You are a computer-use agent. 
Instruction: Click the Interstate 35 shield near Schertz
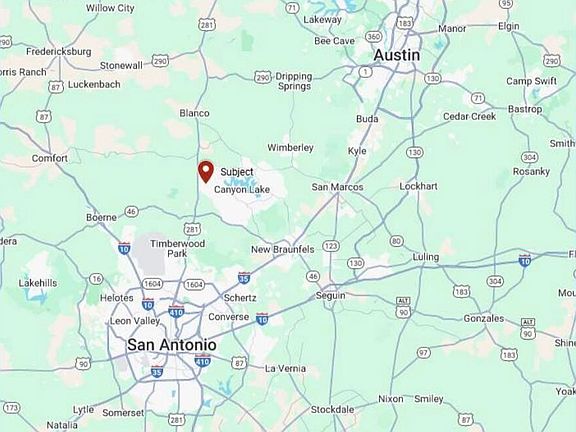point(244,278)
